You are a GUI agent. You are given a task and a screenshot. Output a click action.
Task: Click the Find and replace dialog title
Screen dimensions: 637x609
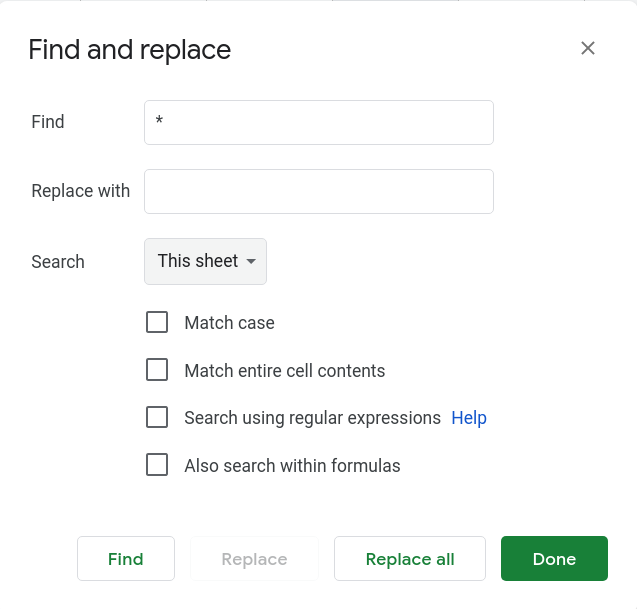(130, 50)
